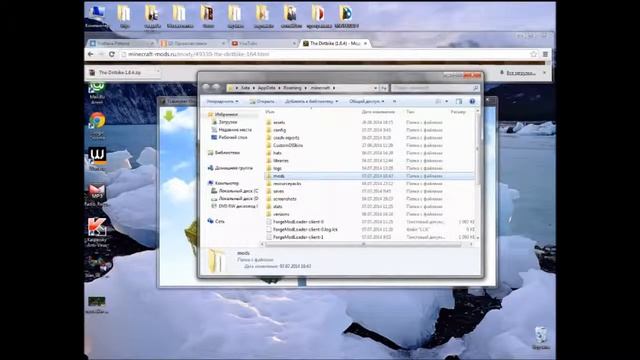Click the Chrome address bar URL
Image resolution: width=640 pixels, height=360 pixels.
coord(198,54)
